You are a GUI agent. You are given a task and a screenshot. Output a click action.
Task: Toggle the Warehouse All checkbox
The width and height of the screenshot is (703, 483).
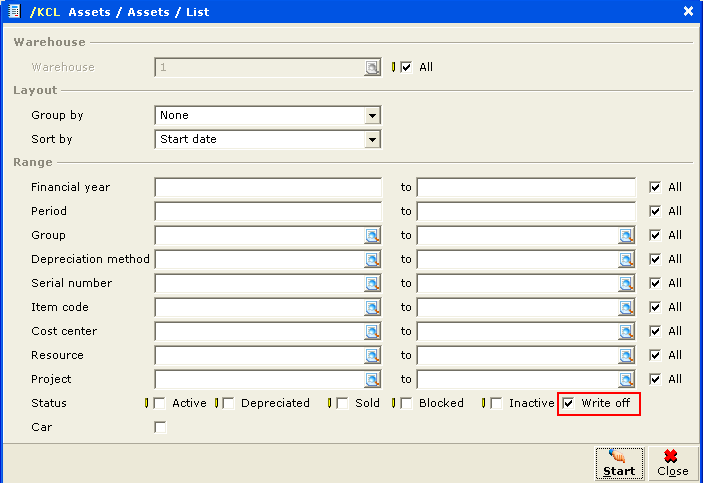point(406,68)
